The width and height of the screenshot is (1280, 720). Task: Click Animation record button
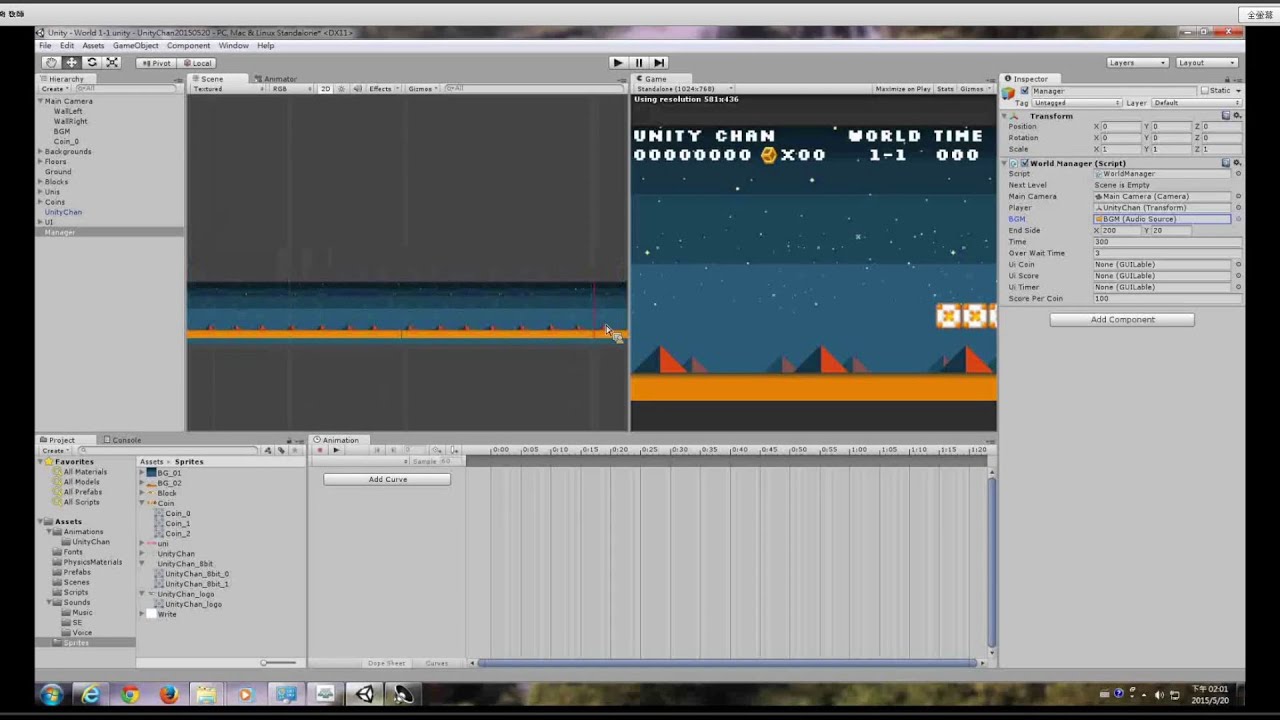point(320,450)
